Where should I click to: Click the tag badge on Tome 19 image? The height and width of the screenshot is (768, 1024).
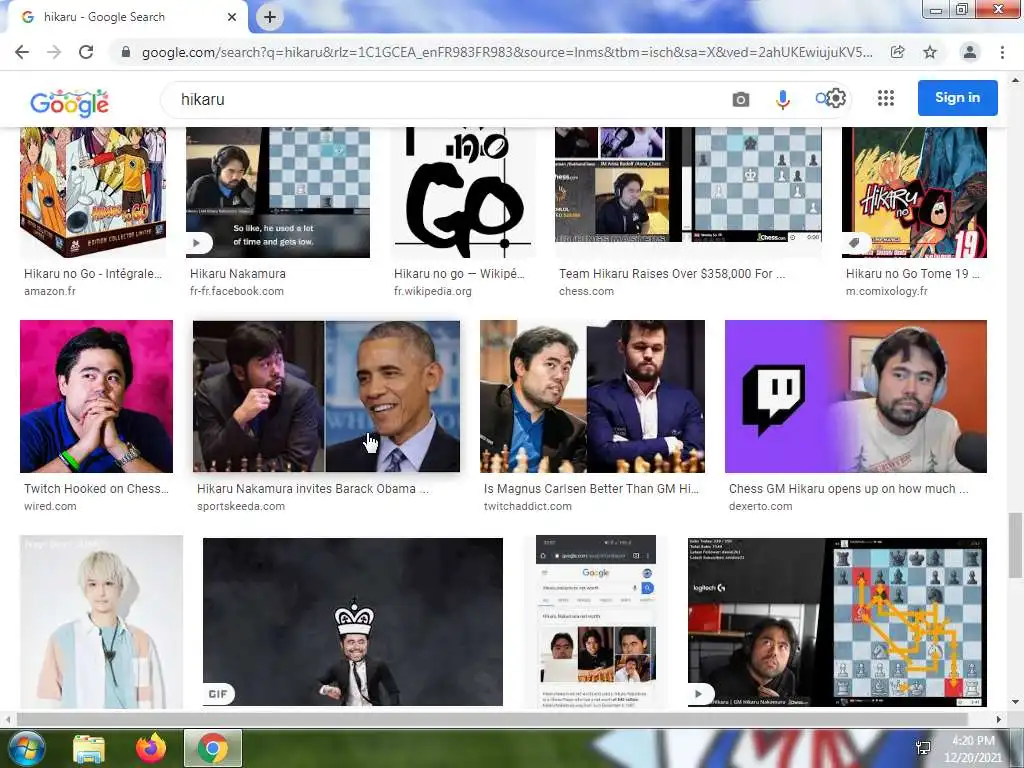tap(854, 243)
